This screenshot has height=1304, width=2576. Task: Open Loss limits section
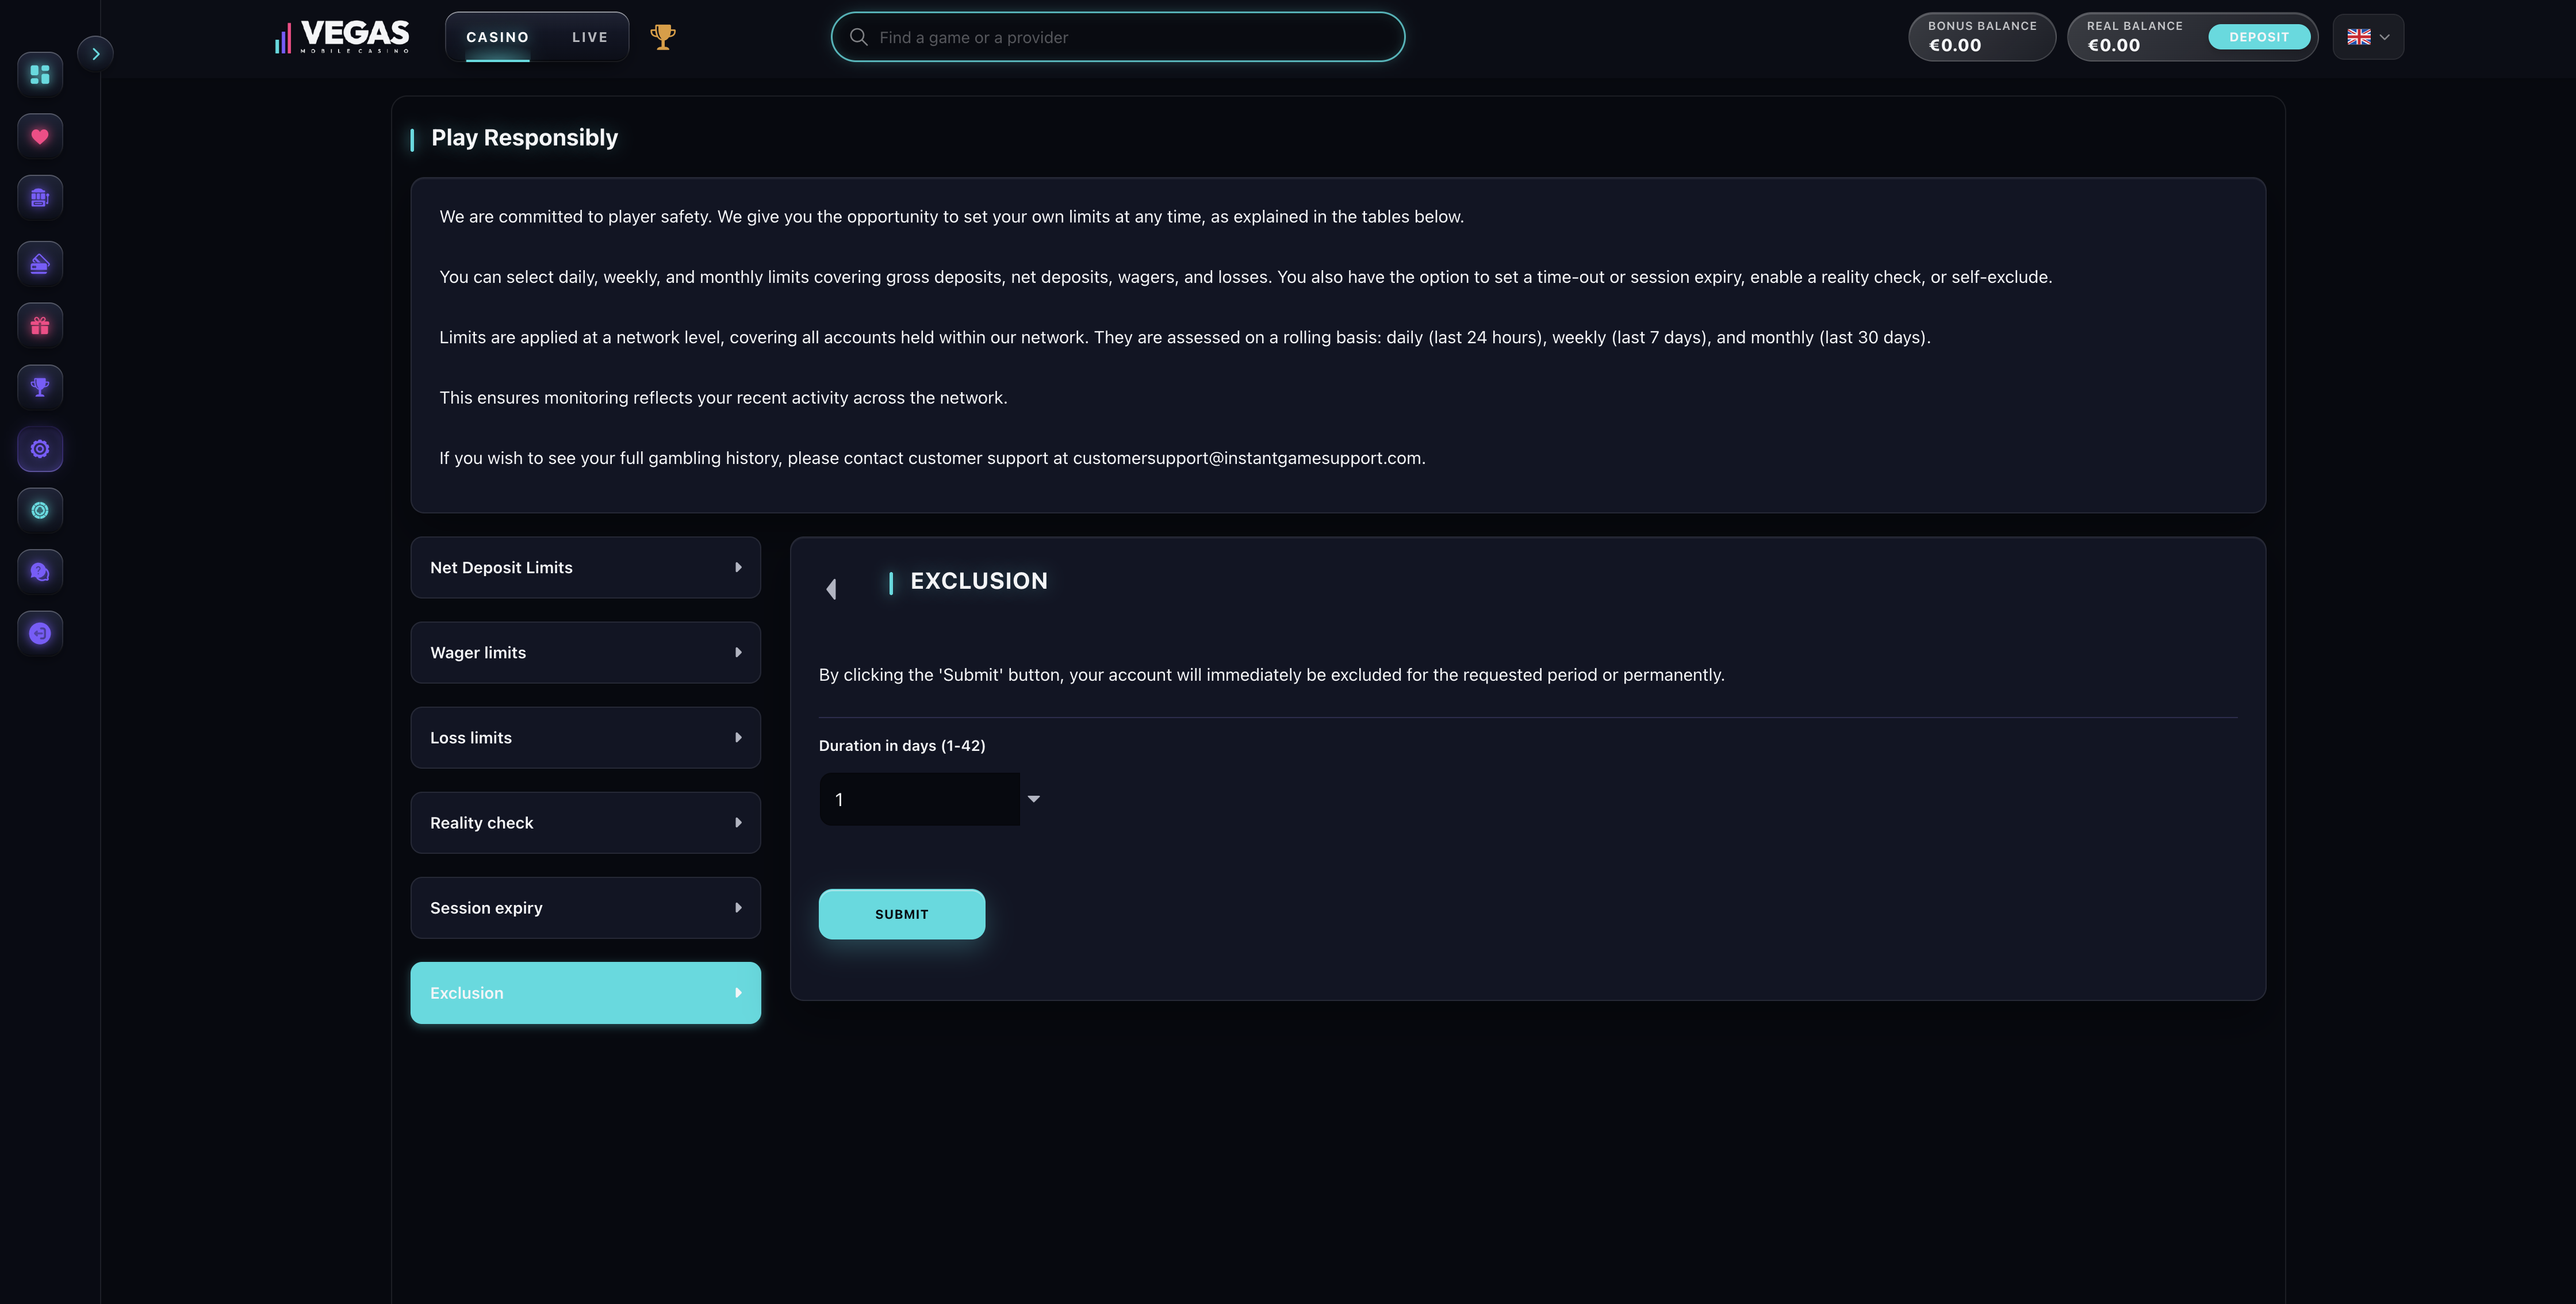pos(586,738)
